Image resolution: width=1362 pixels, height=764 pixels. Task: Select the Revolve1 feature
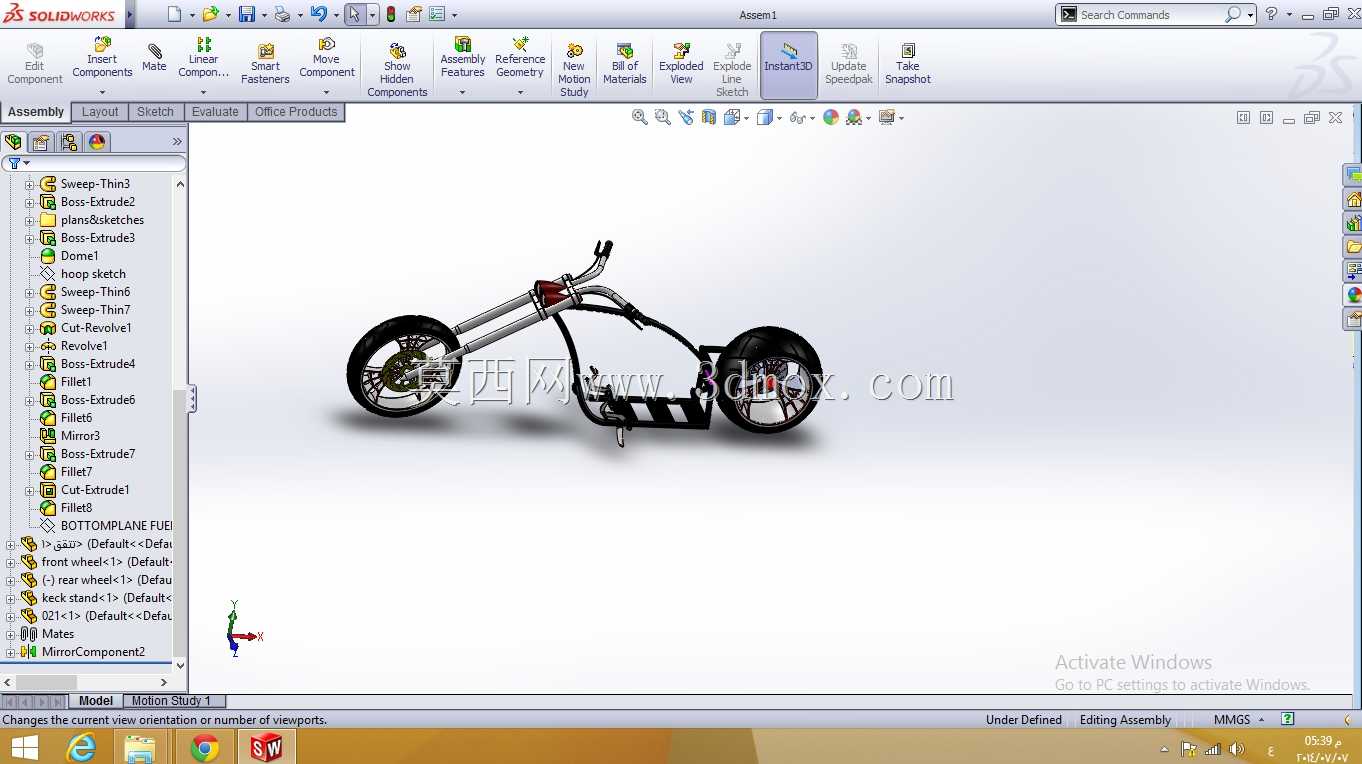coord(84,346)
